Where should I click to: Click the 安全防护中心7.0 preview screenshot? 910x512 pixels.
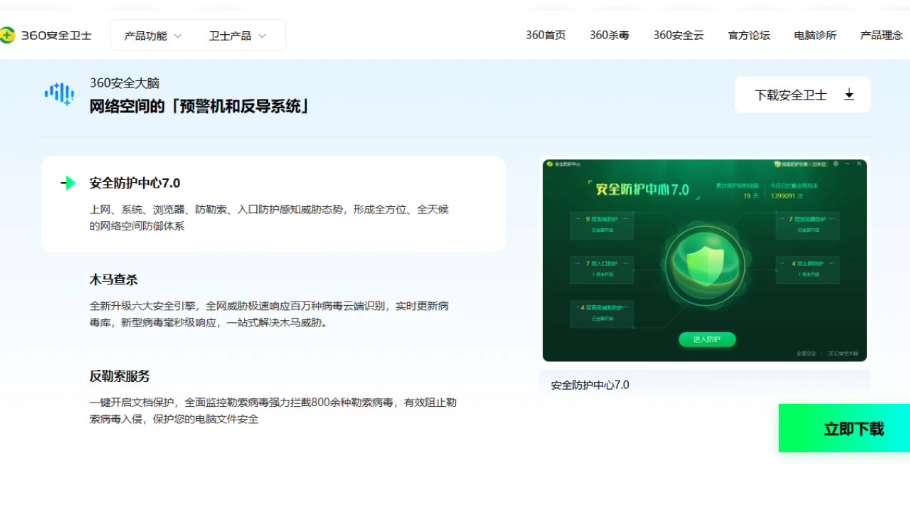pos(705,260)
